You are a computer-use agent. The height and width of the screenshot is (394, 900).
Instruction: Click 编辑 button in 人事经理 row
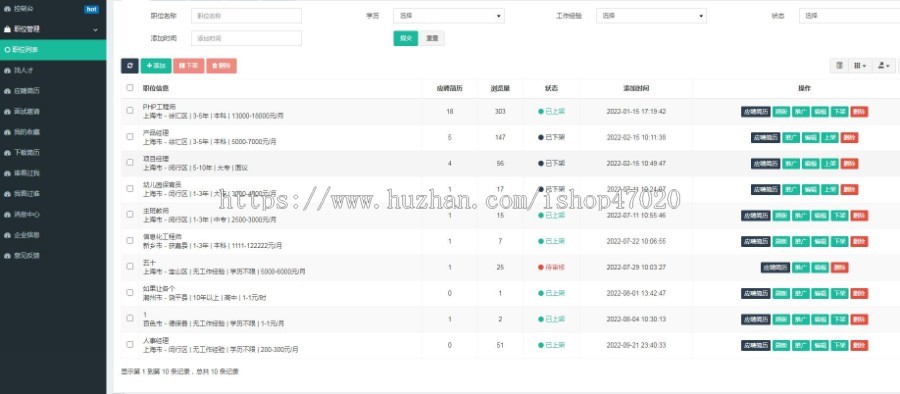point(820,345)
